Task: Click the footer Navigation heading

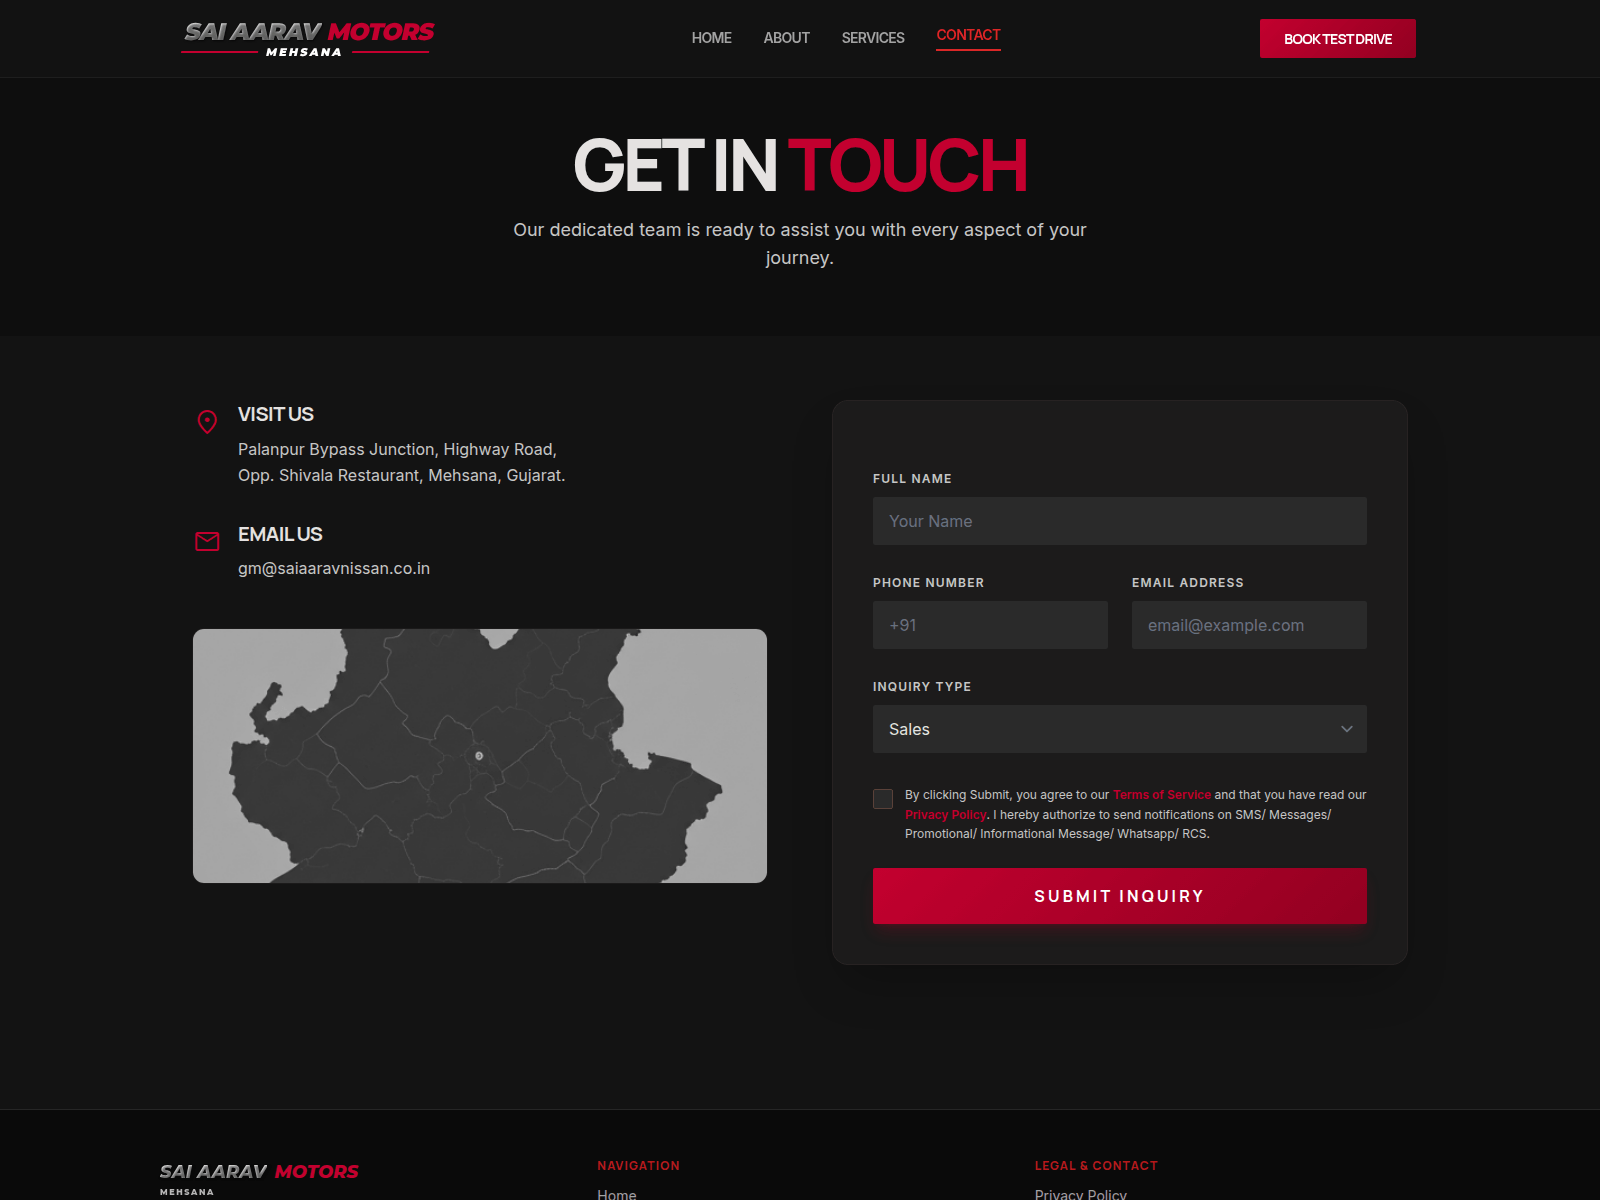Action: pyautogui.click(x=638, y=1166)
